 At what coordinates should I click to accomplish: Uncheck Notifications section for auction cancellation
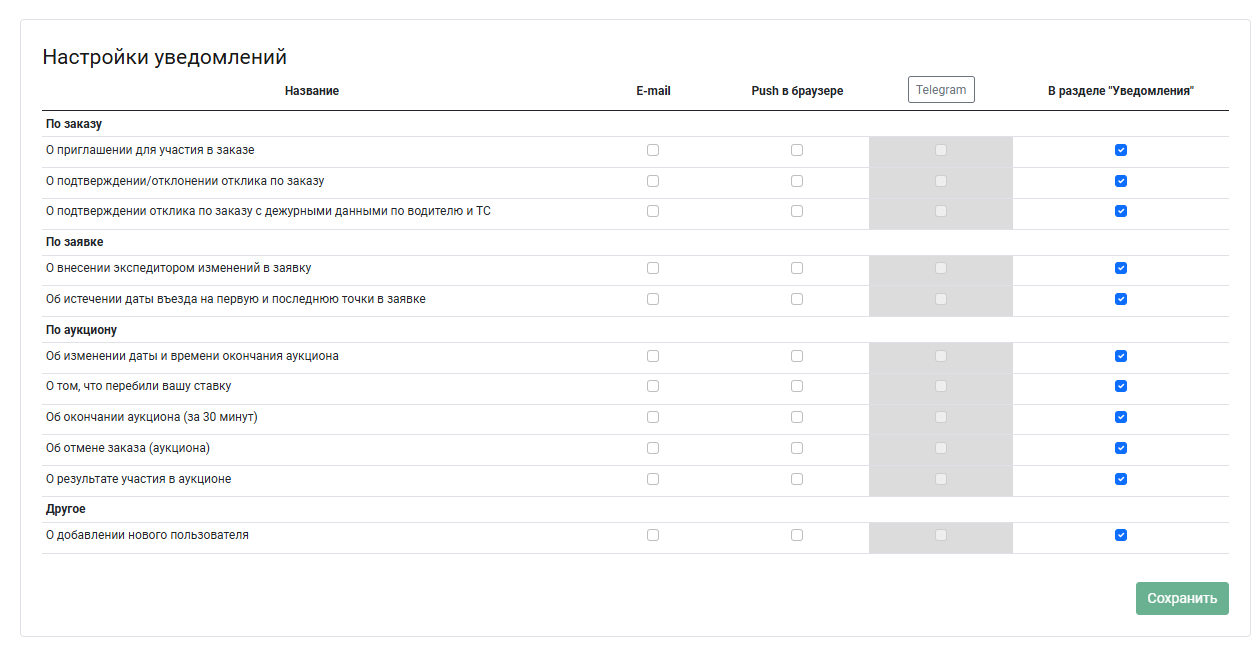[x=1121, y=448]
